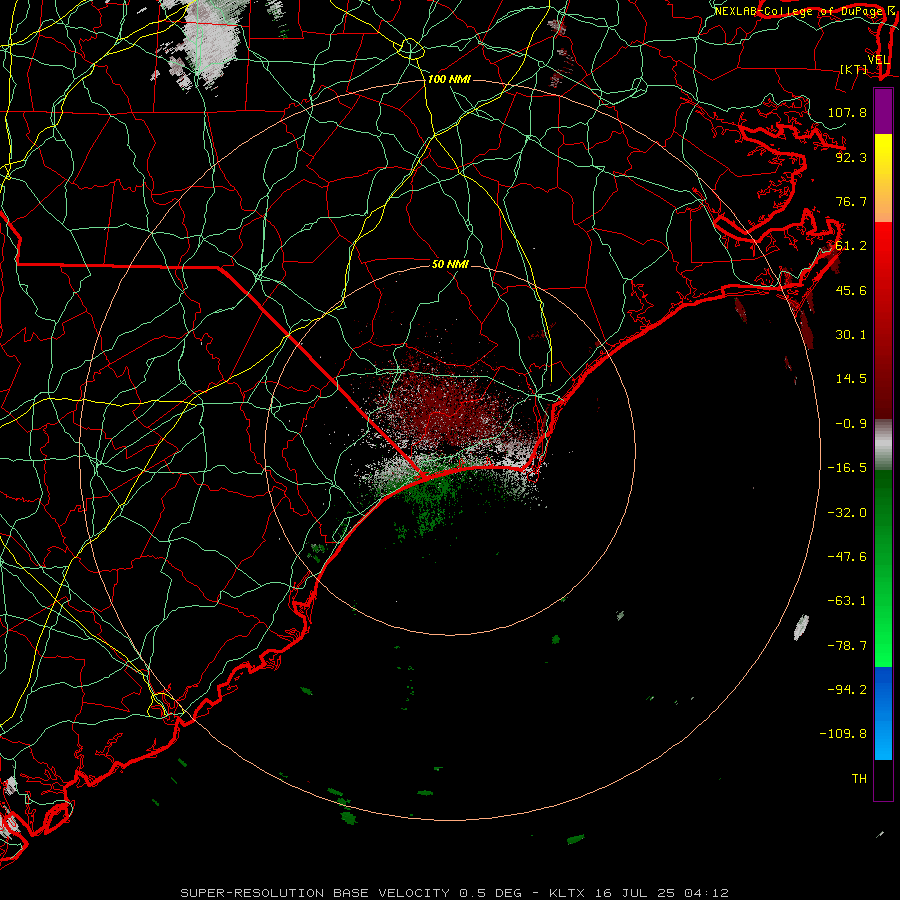This screenshot has width=900, height=900.
Task: Select the 45.6 velocity scale value
Action: click(851, 290)
